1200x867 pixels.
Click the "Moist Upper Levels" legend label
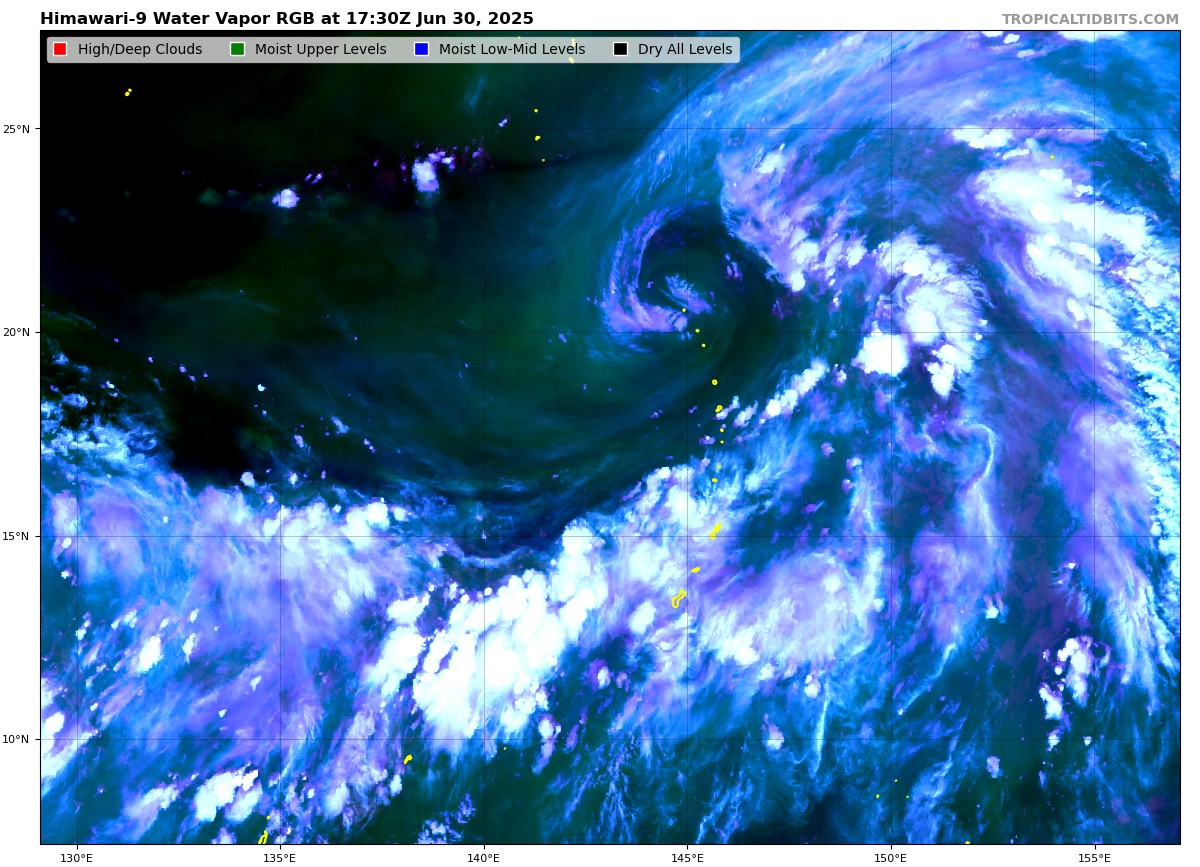click(x=320, y=49)
